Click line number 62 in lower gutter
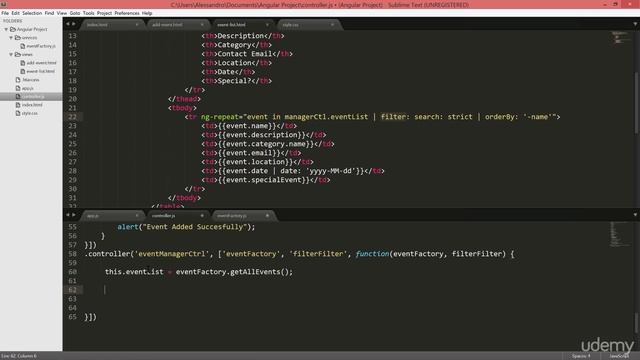This screenshot has width=640, height=360. pos(72,290)
